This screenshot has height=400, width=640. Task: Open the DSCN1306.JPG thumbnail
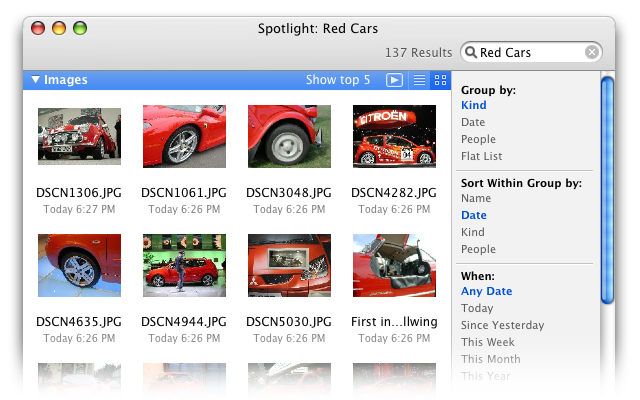(x=79, y=137)
